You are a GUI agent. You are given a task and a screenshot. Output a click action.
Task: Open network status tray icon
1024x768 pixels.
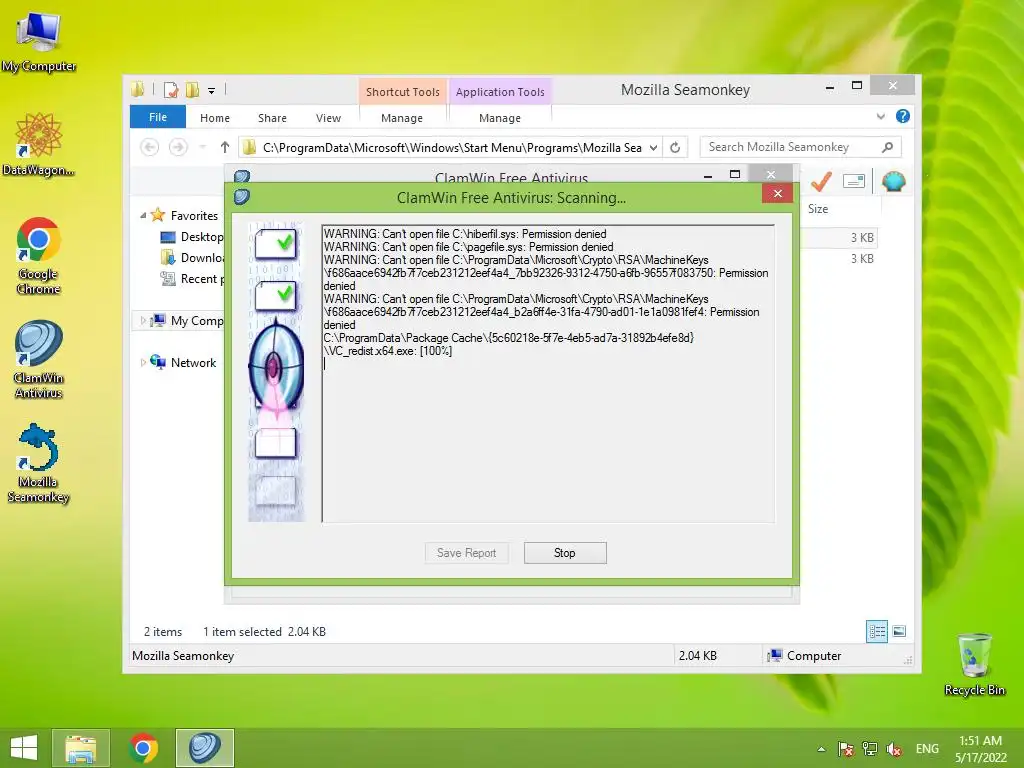click(870, 749)
